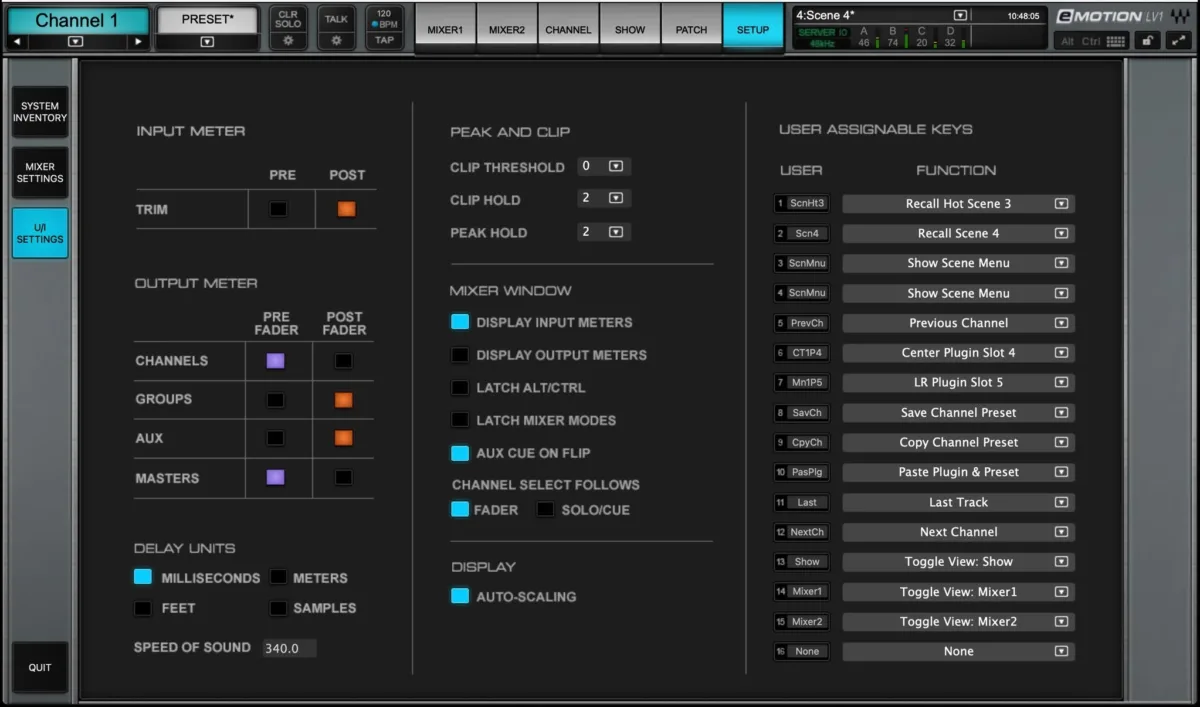This screenshot has width=1200, height=707.
Task: Click the Alt modifier key
Action: pos(1067,41)
